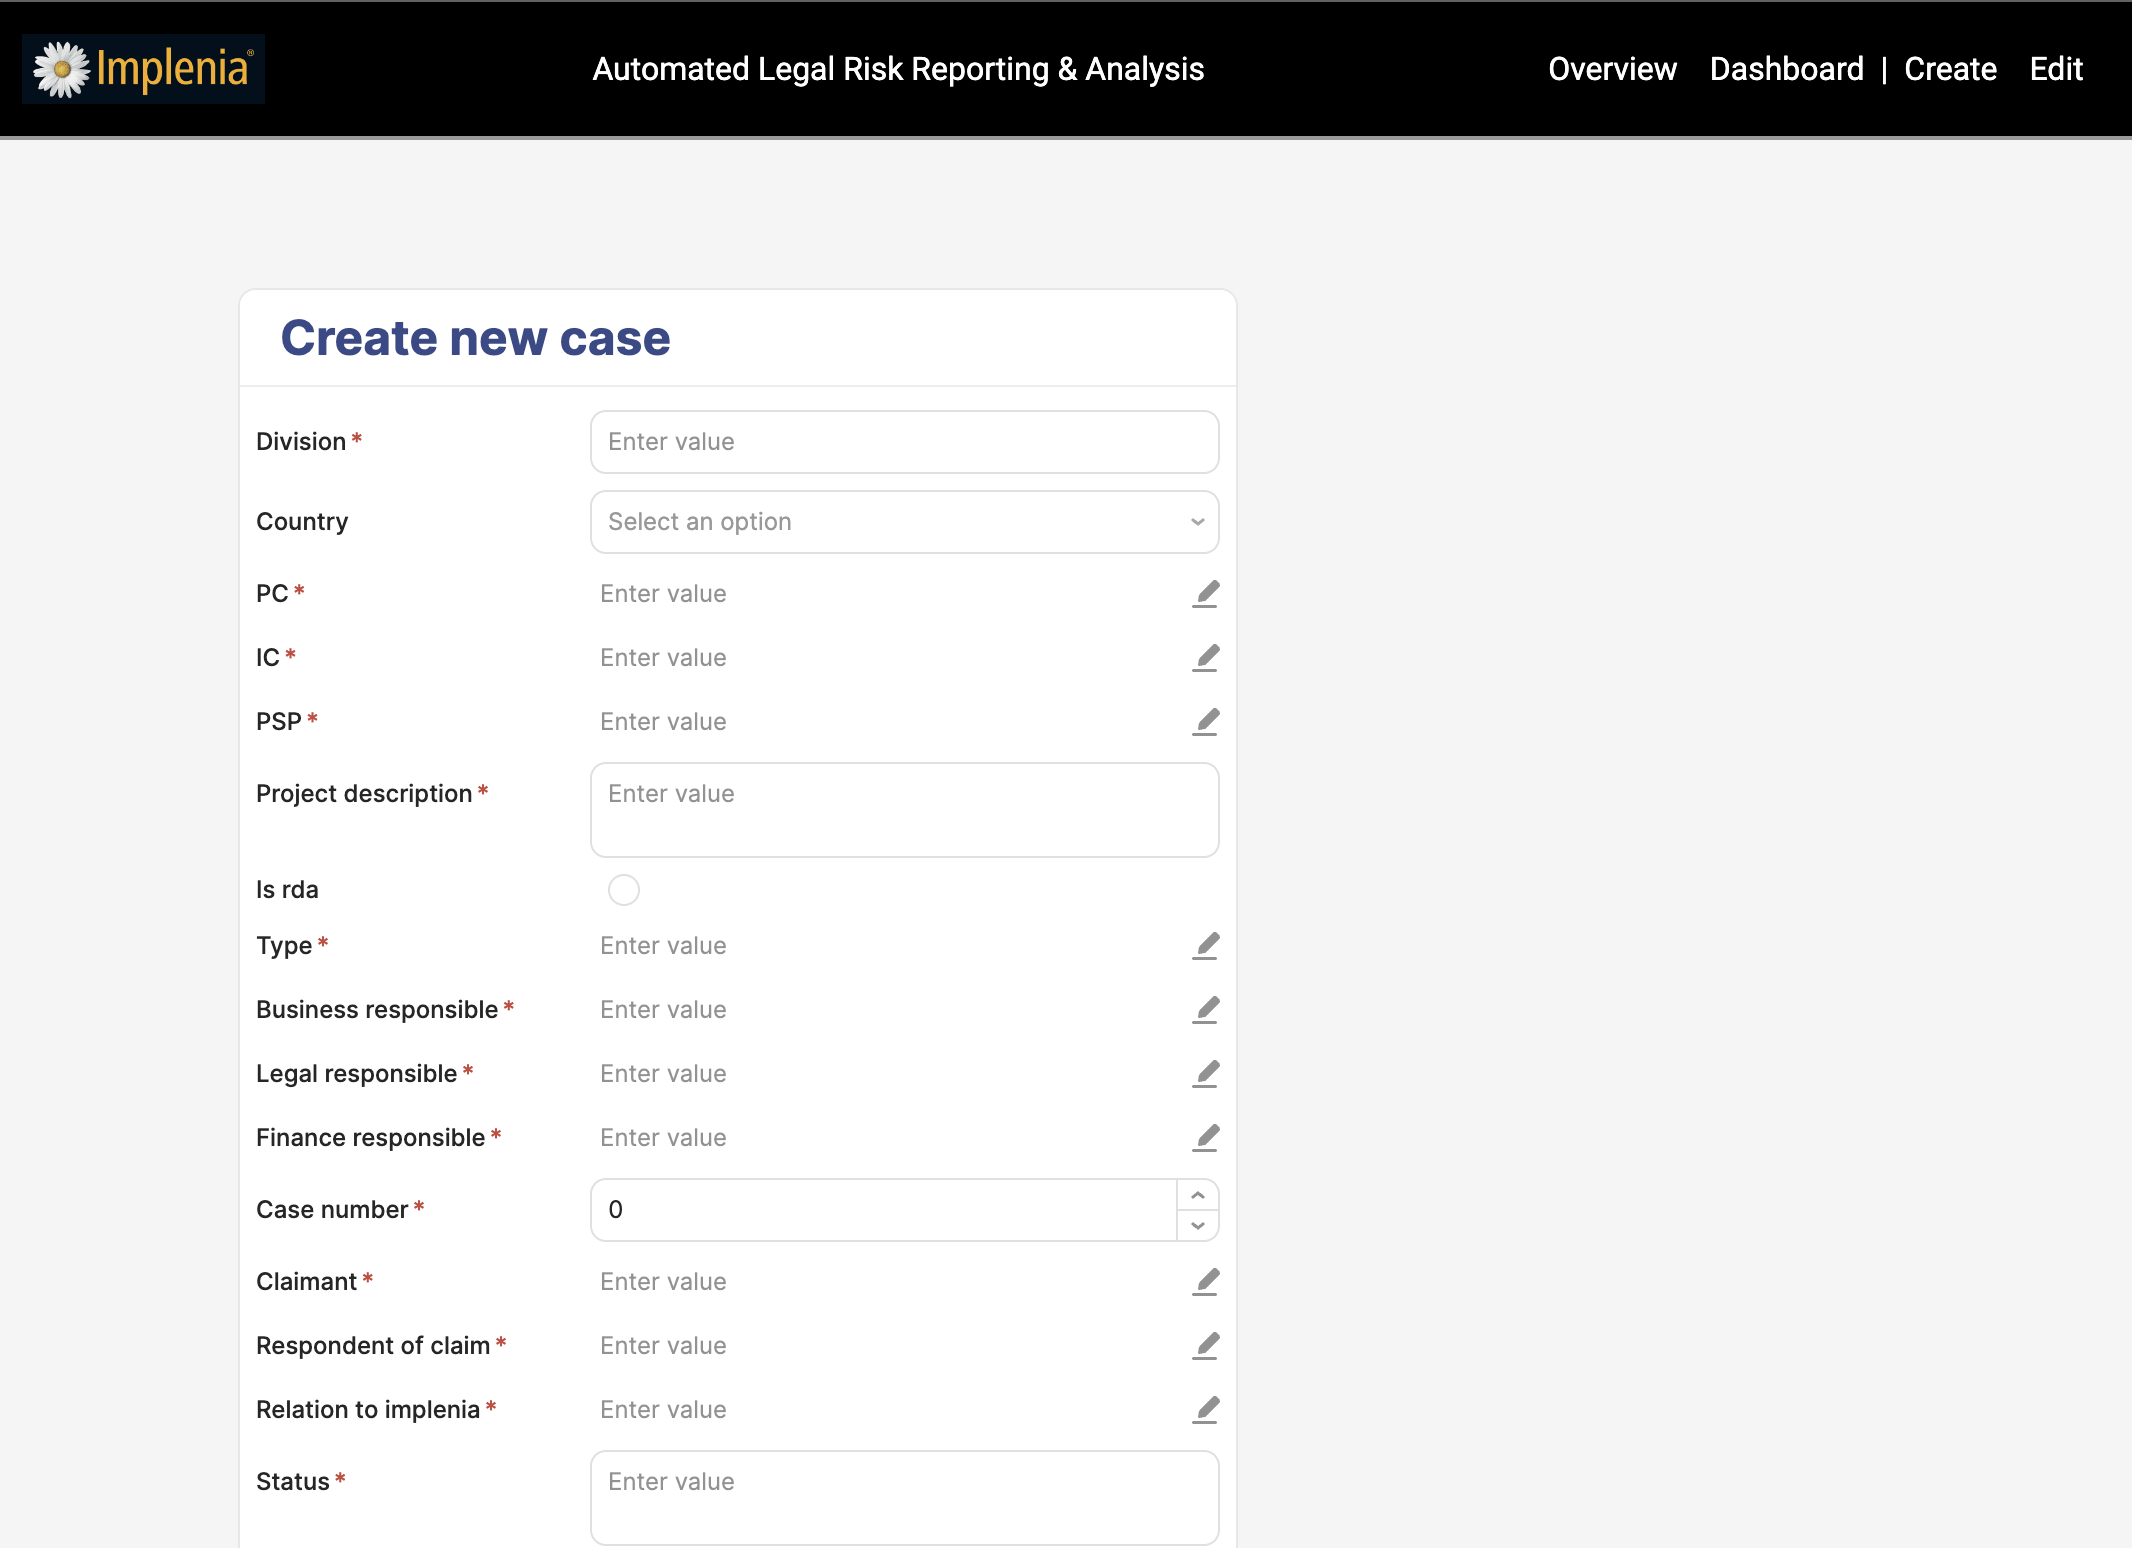Viewport: 2132px width, 1548px height.
Task: Click the PSP field's pencil icon
Action: (x=1205, y=722)
